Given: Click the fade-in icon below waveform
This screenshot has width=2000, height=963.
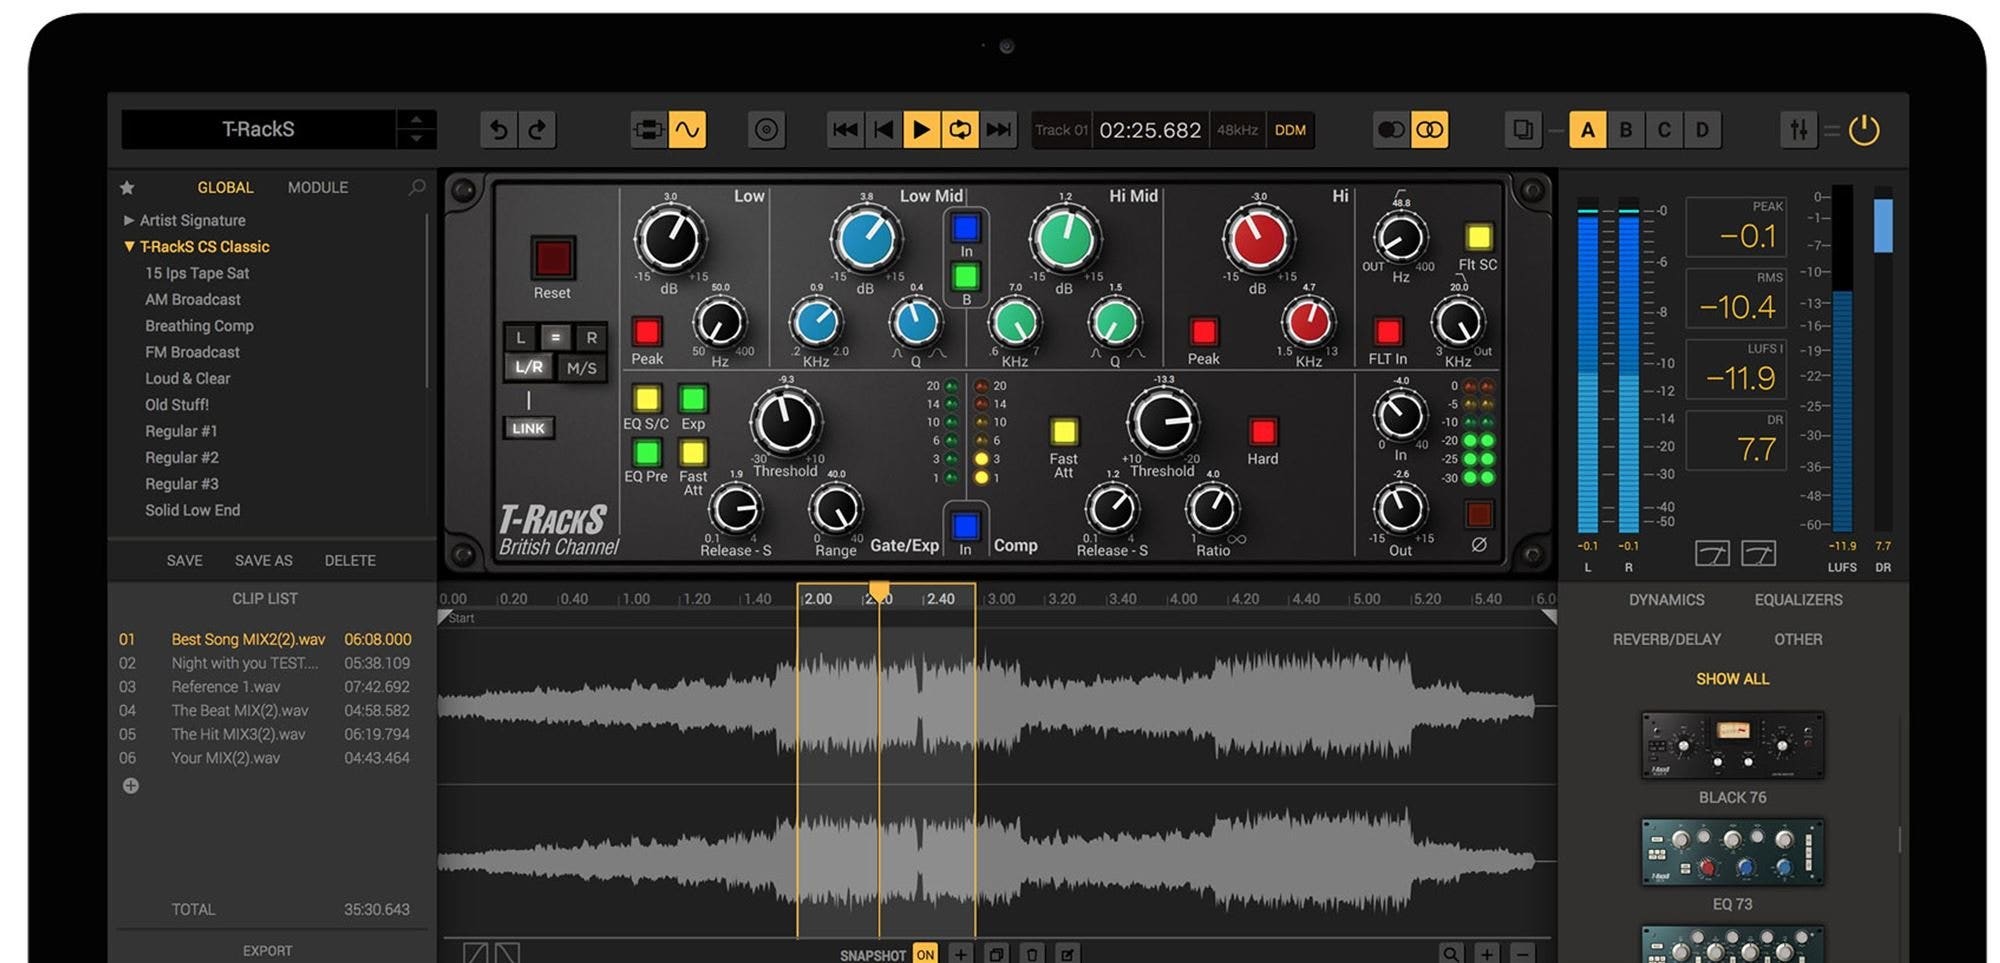Looking at the screenshot, I should point(476,953).
